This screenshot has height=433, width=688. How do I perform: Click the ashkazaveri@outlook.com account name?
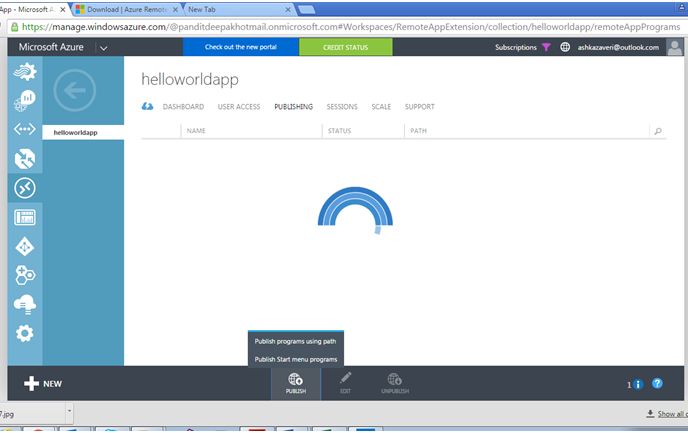[618, 47]
